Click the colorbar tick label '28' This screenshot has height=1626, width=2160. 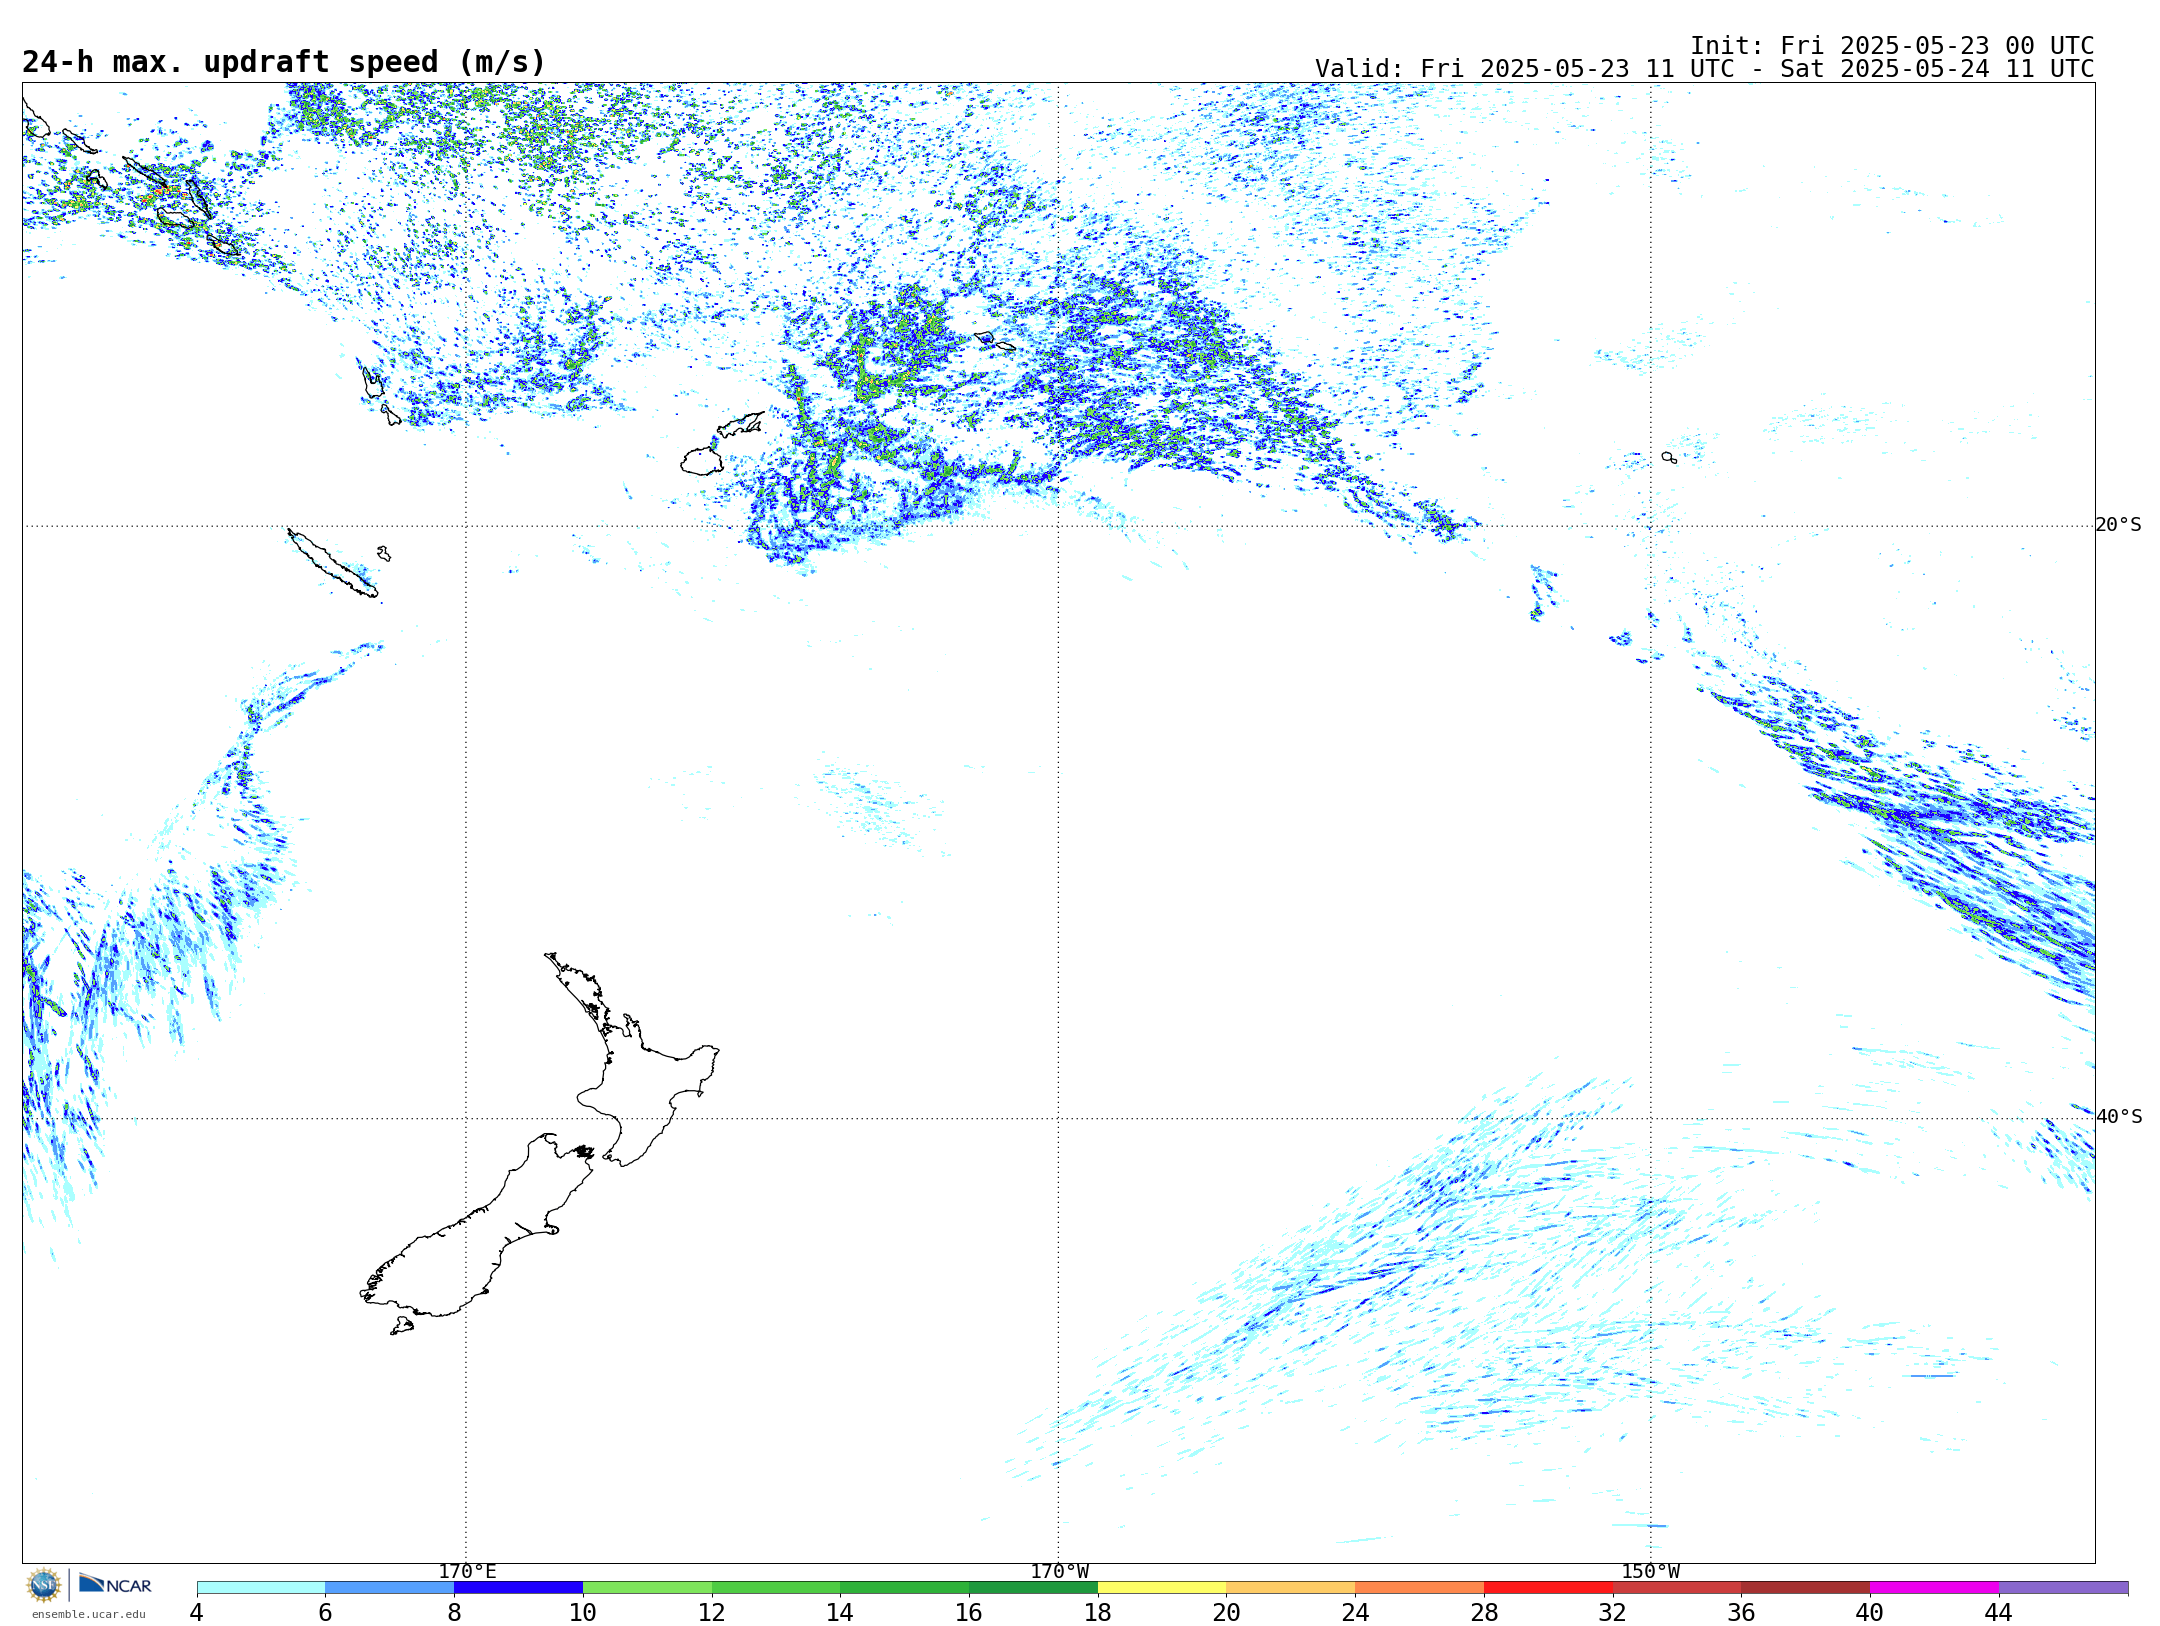[x=1484, y=1612]
